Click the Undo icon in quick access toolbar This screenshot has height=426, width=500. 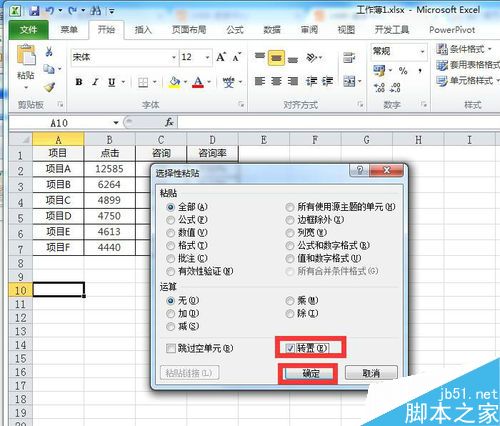coord(50,11)
